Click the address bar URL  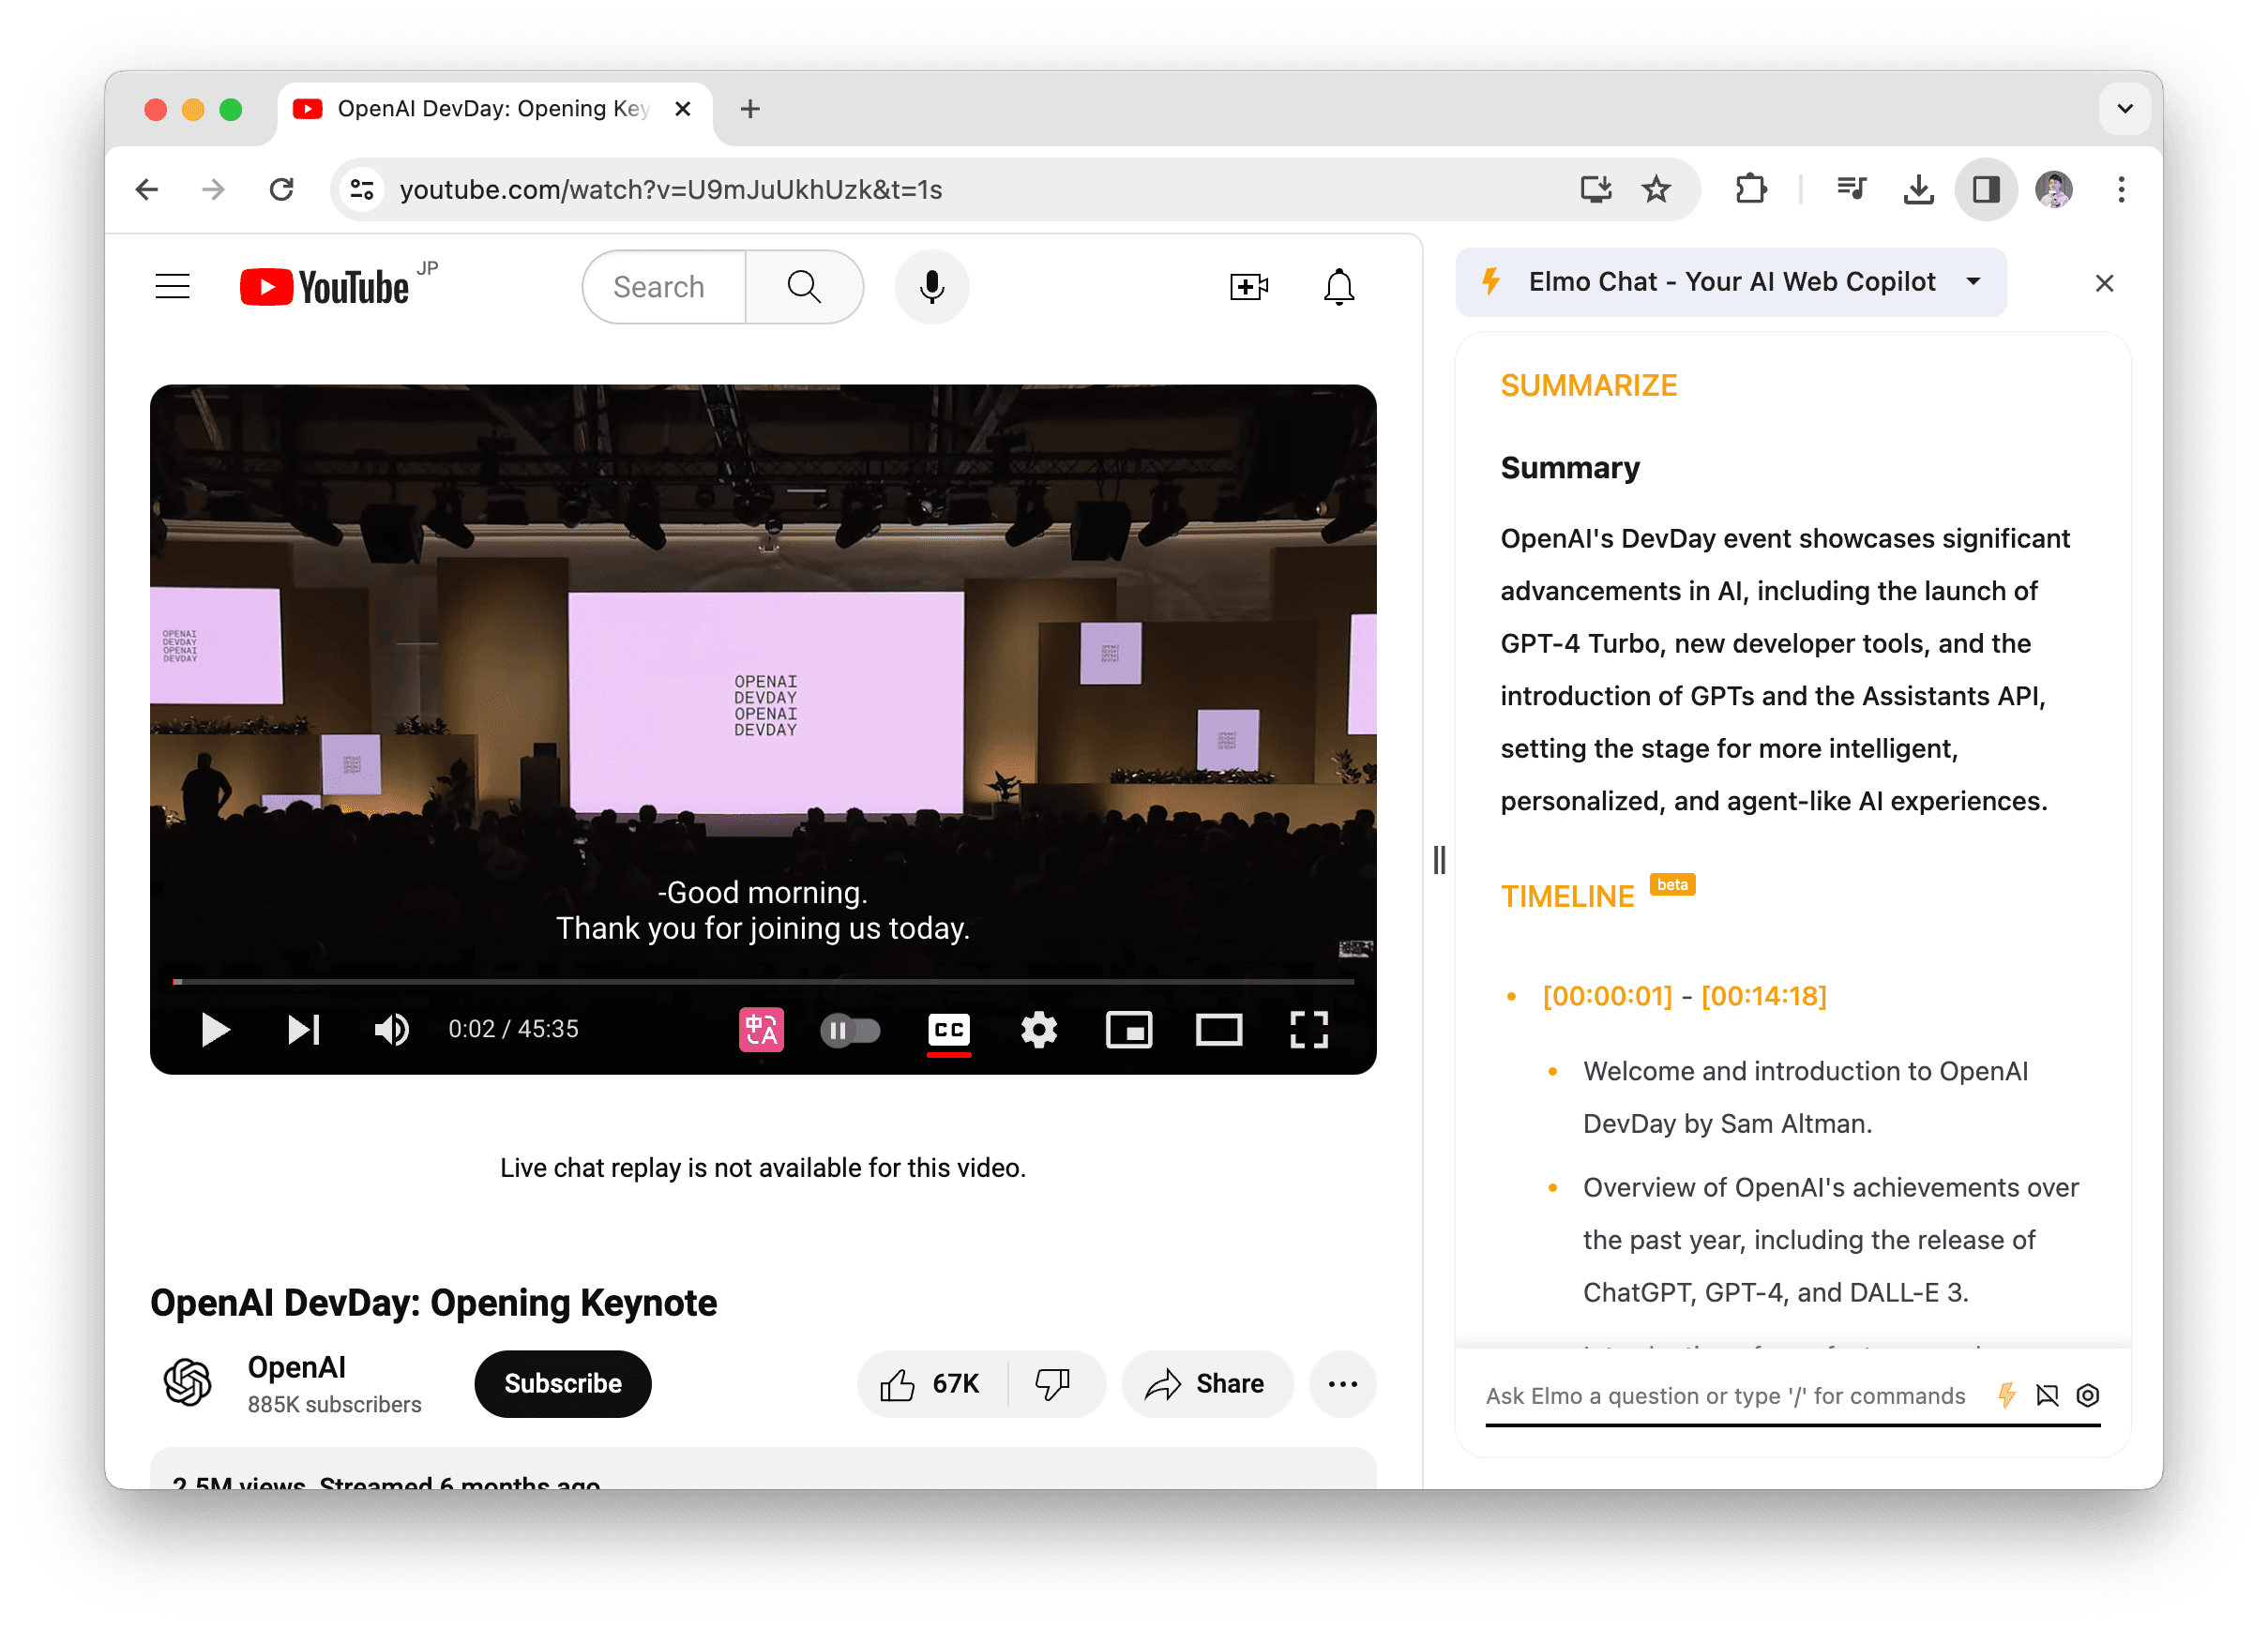point(671,189)
